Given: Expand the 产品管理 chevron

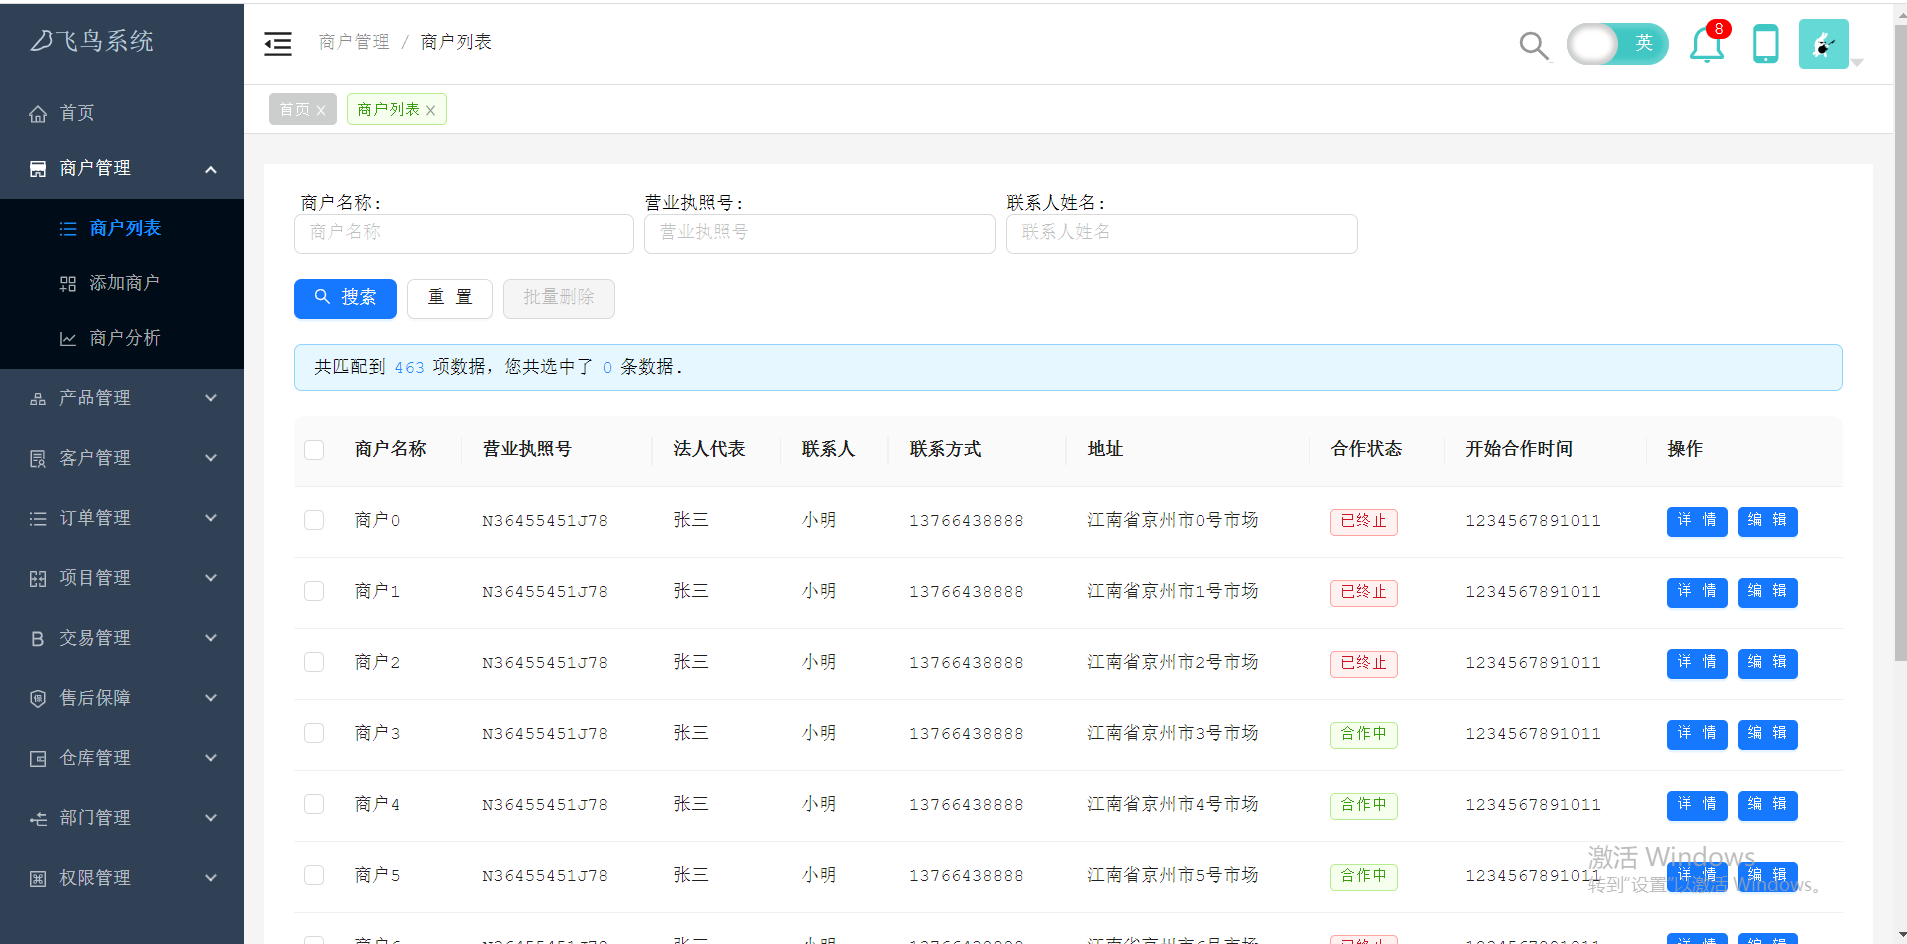Looking at the screenshot, I should pos(211,398).
